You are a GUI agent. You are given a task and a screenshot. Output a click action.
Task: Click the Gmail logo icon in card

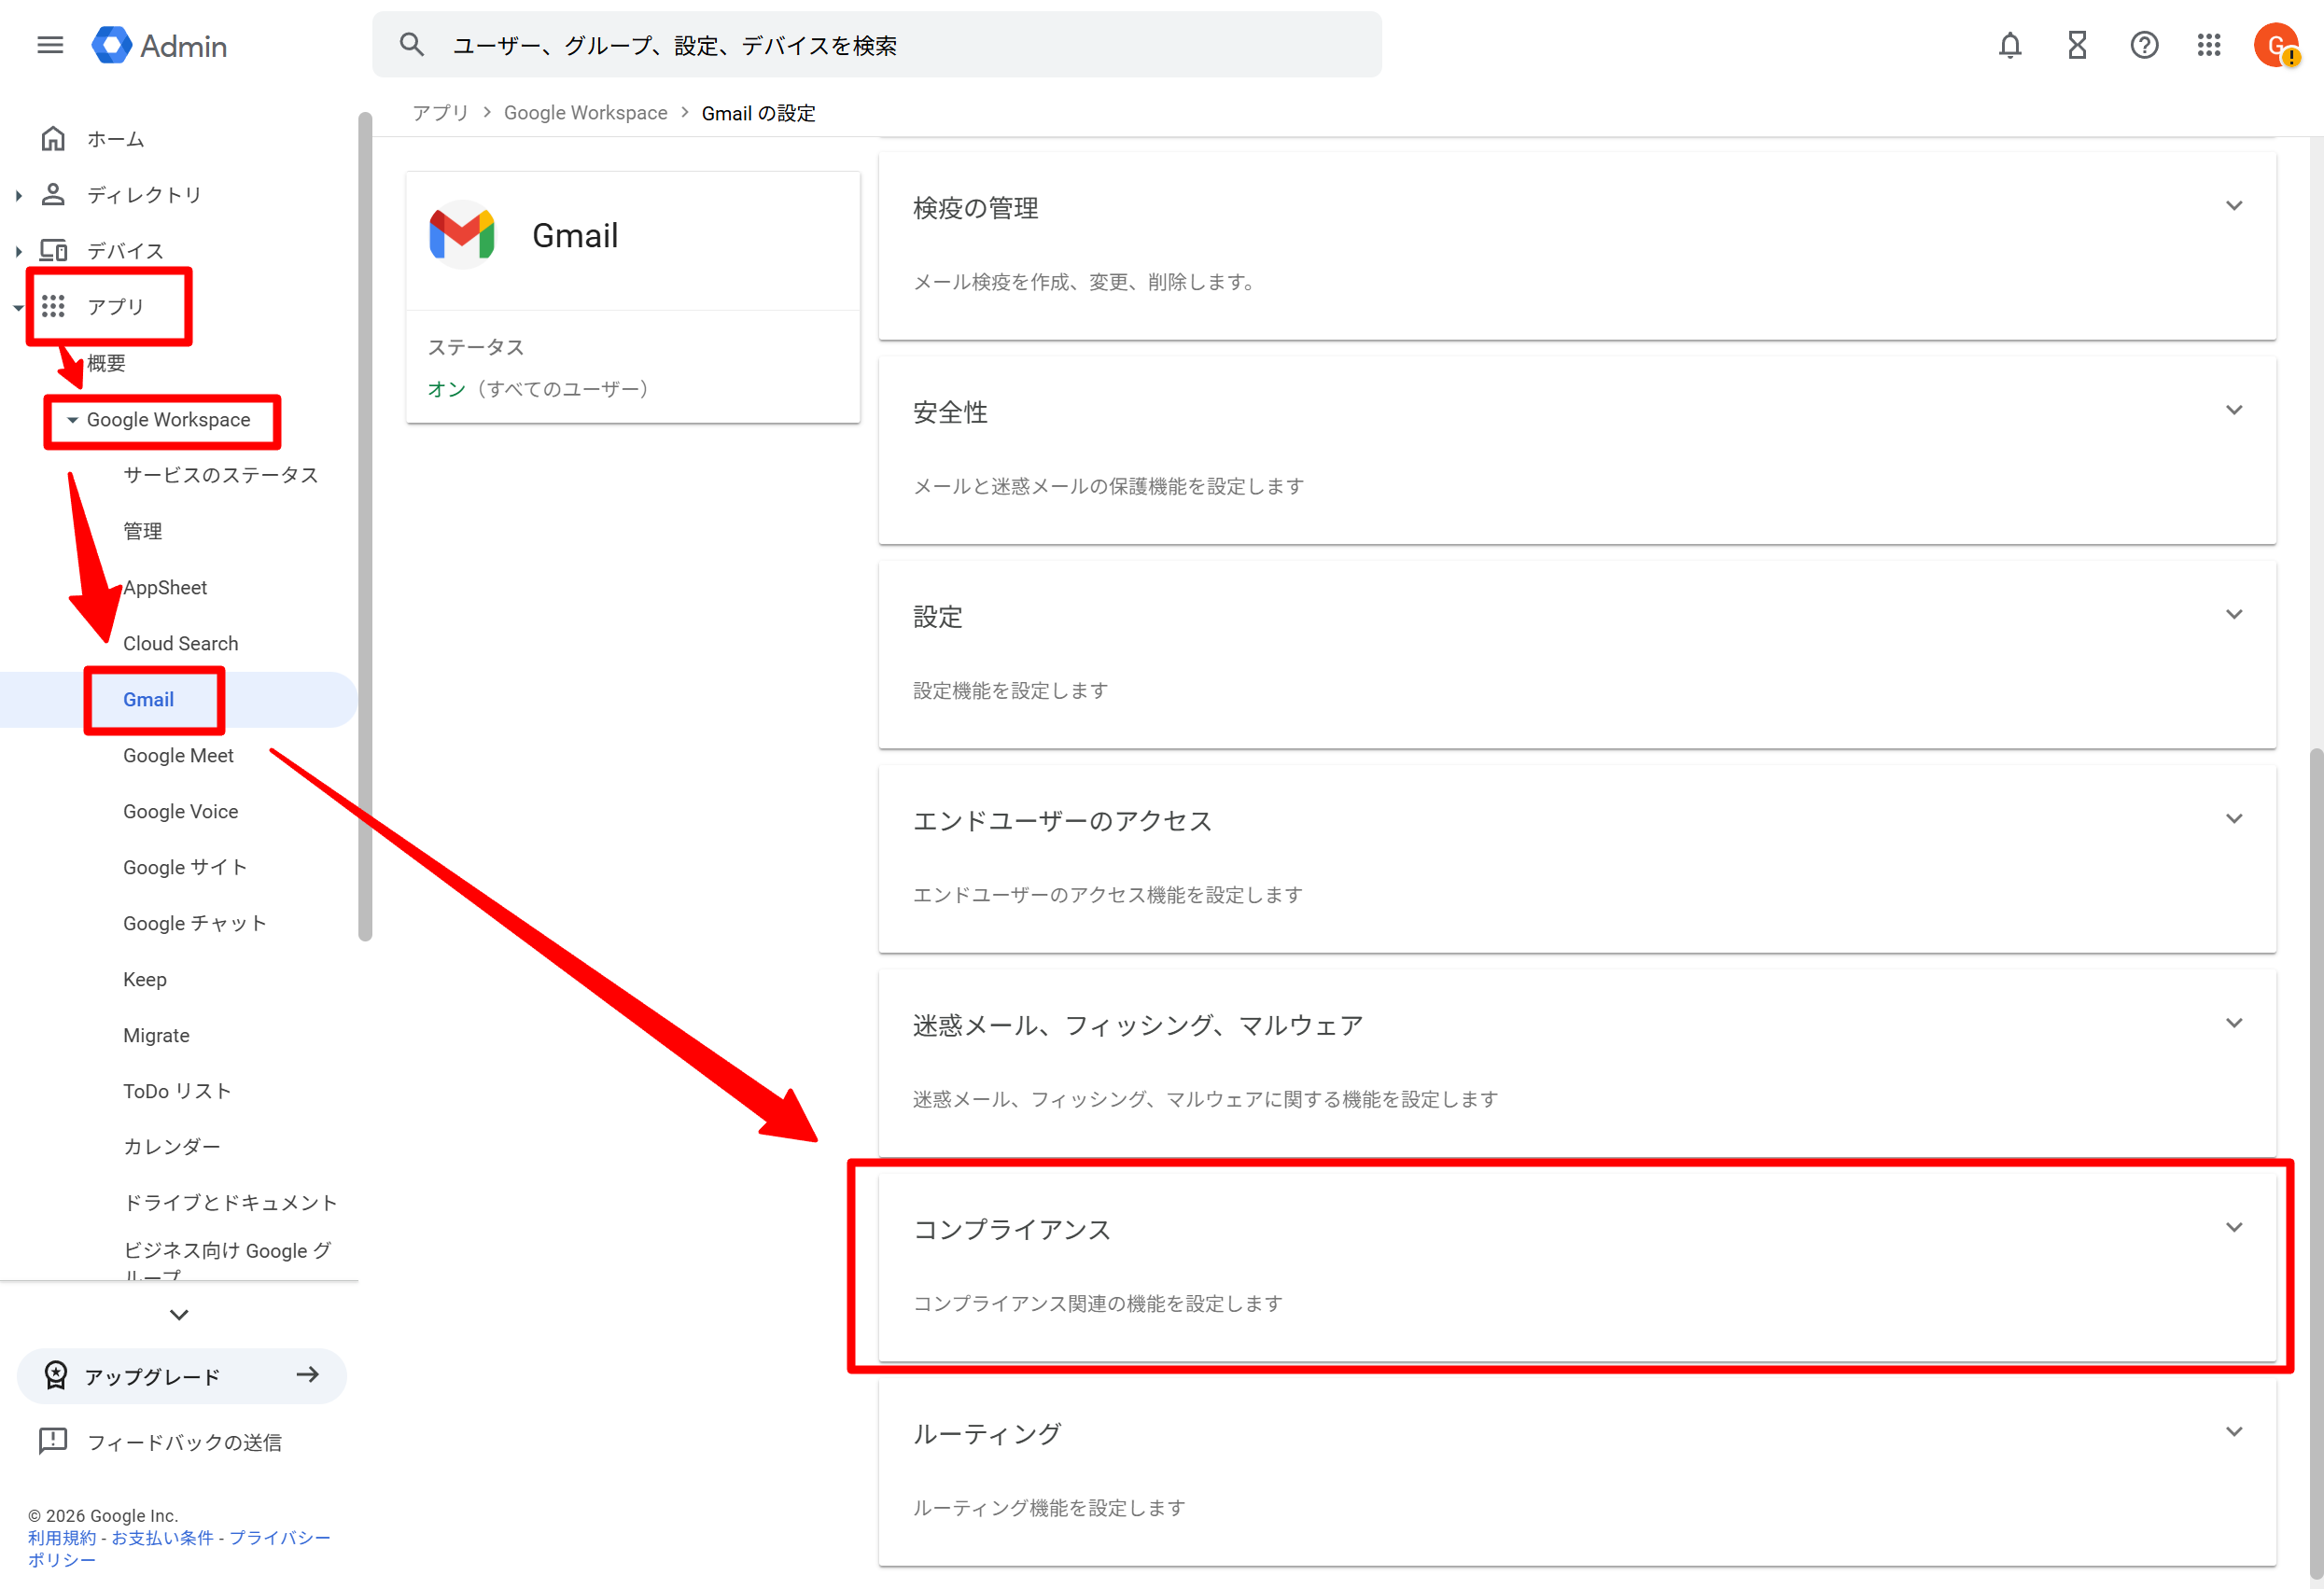pos(462,235)
